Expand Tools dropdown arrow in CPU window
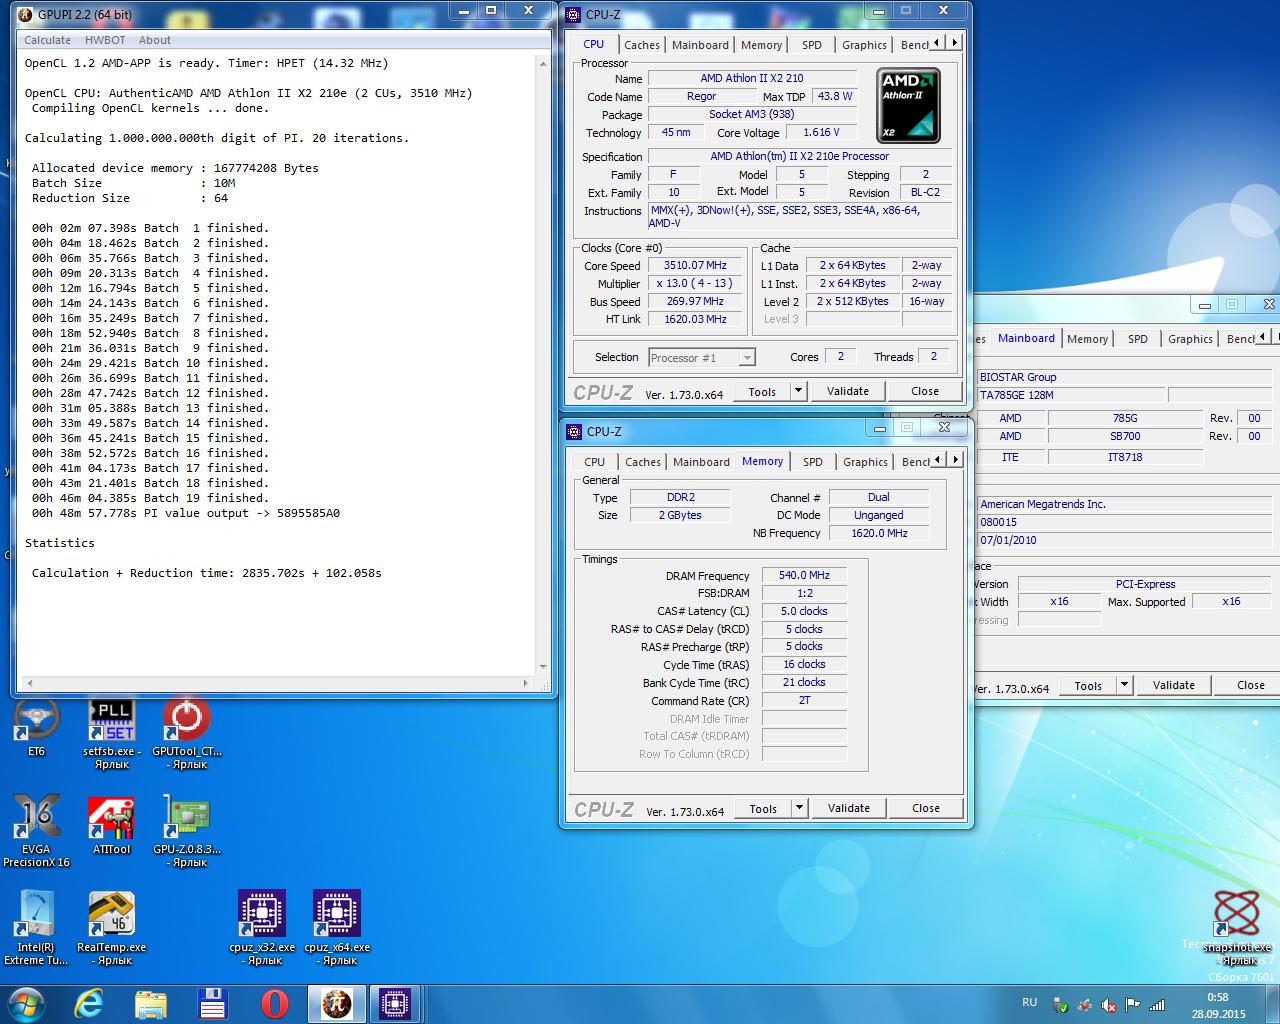This screenshot has height=1024, width=1280. tap(798, 391)
